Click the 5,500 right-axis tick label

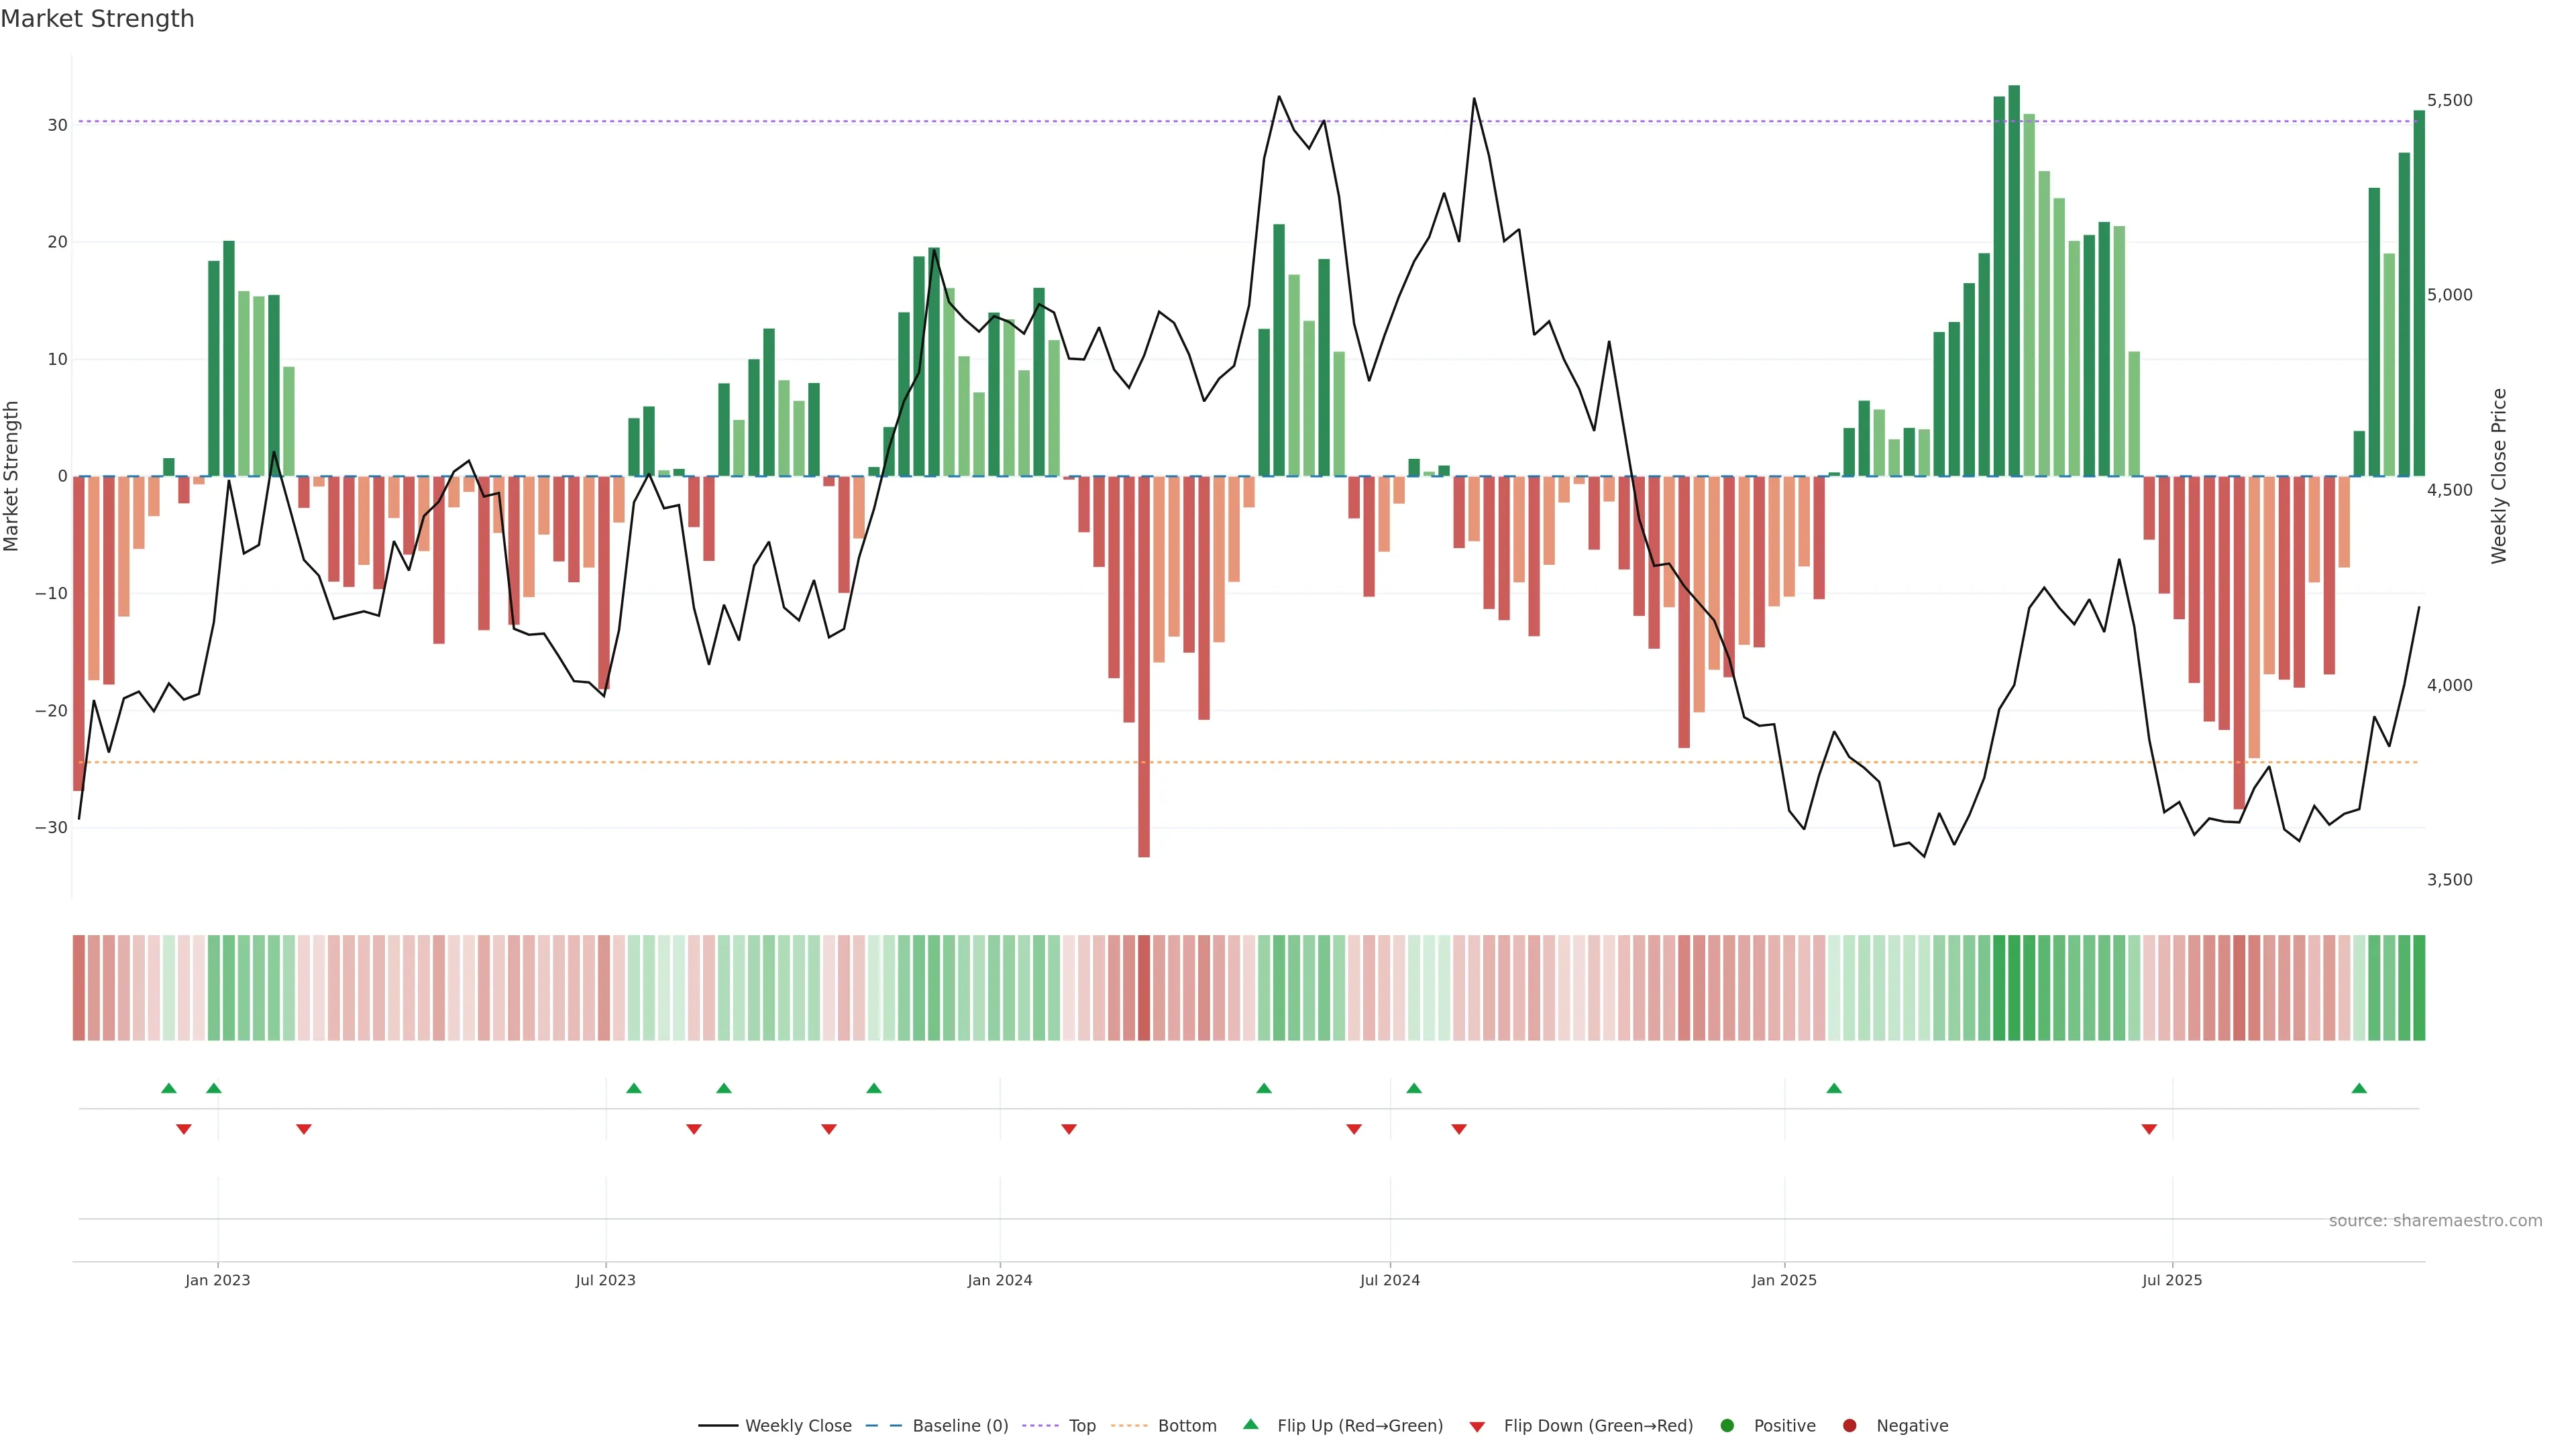[2449, 100]
